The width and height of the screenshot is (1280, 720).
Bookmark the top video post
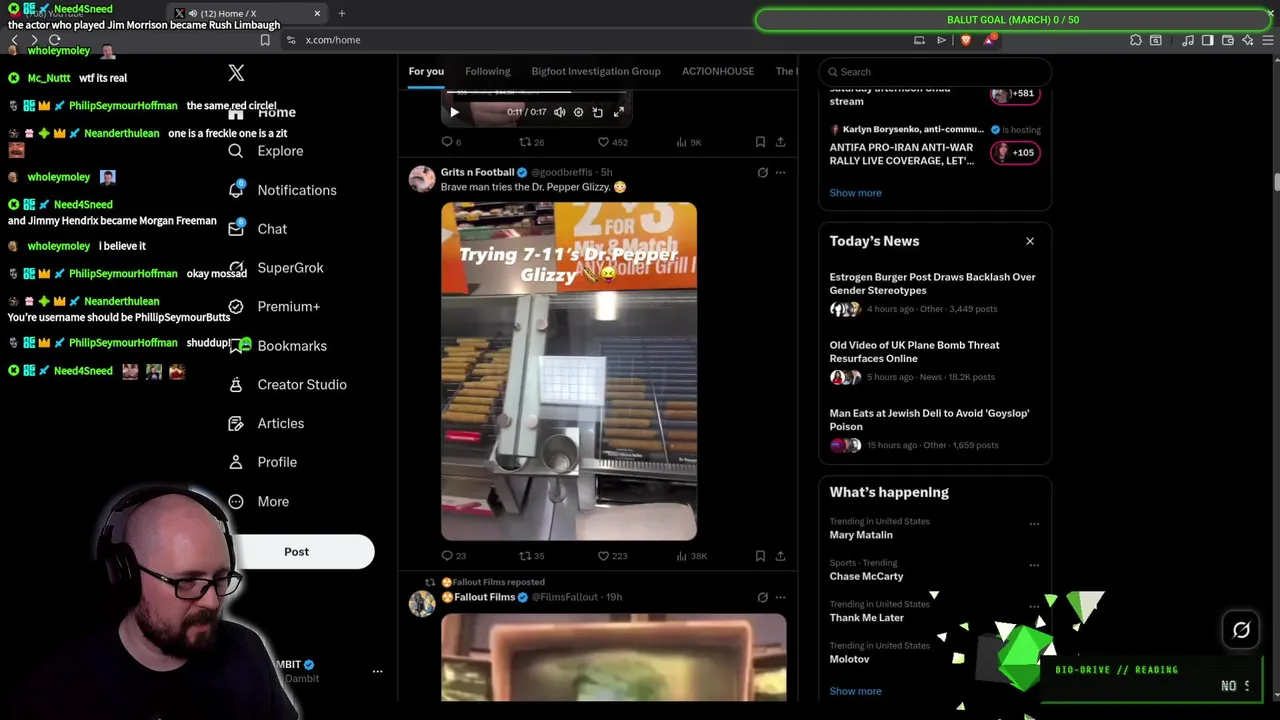coord(760,142)
